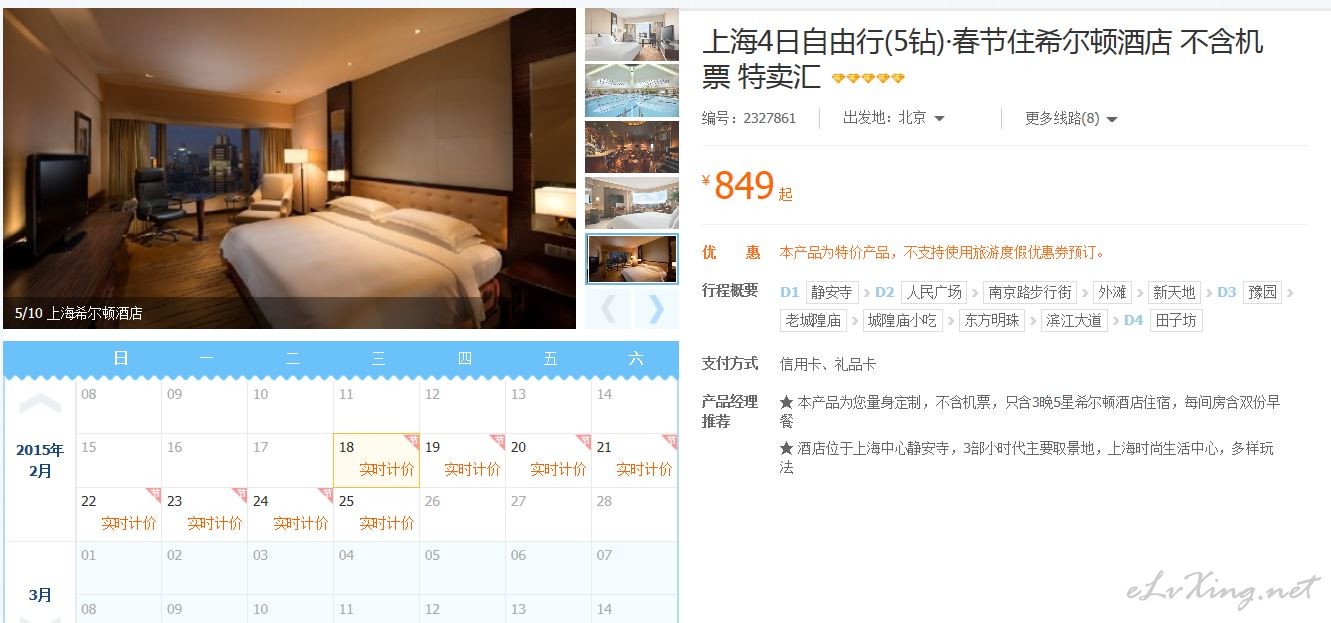Select February 21 实时计价 date cell
The image size is (1331, 623).
tap(634, 460)
